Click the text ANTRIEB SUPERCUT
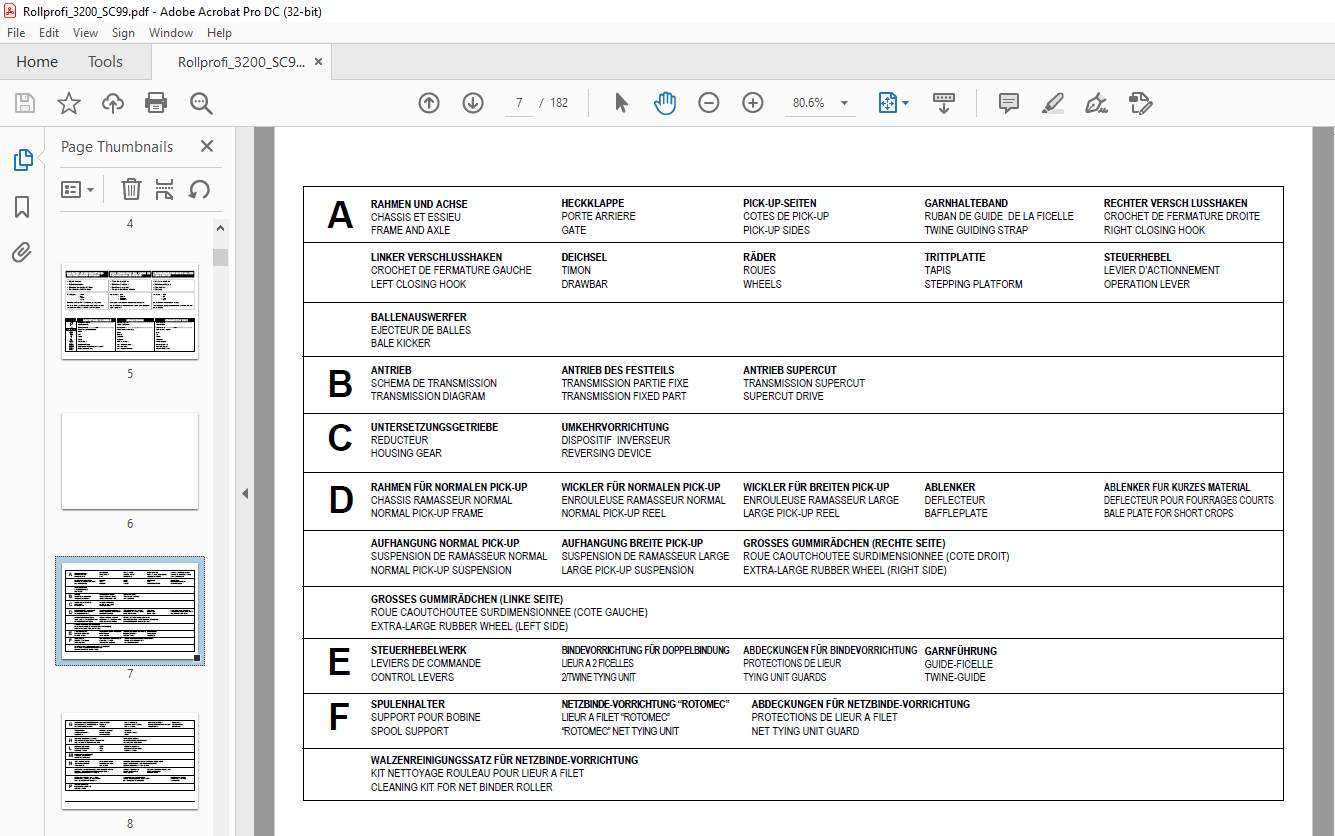Screen dimensions: 1335x836 point(790,370)
